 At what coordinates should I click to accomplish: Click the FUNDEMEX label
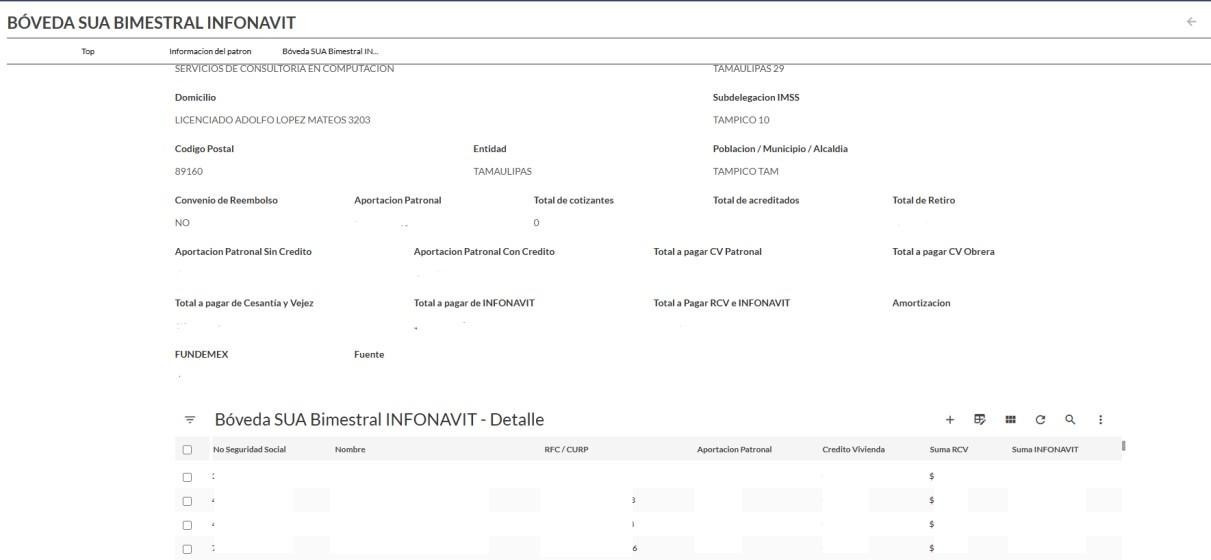[x=201, y=354]
